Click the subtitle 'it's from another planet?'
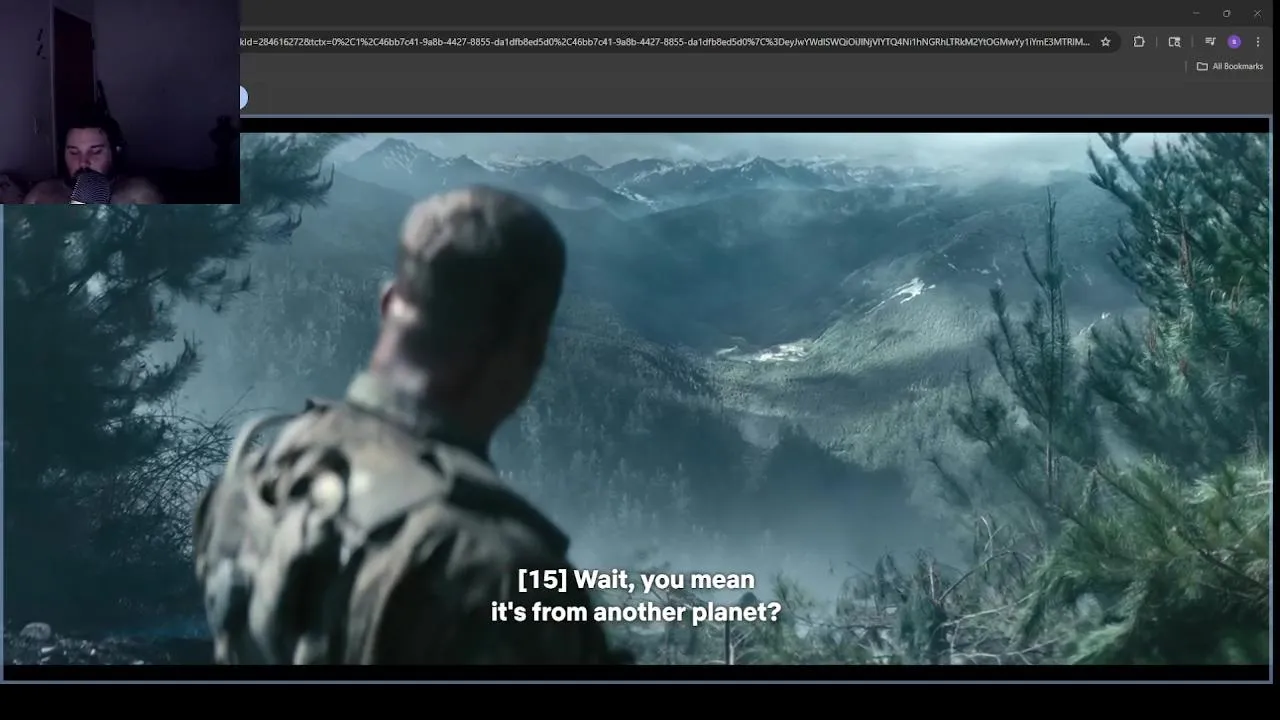1280x720 pixels. click(636, 612)
